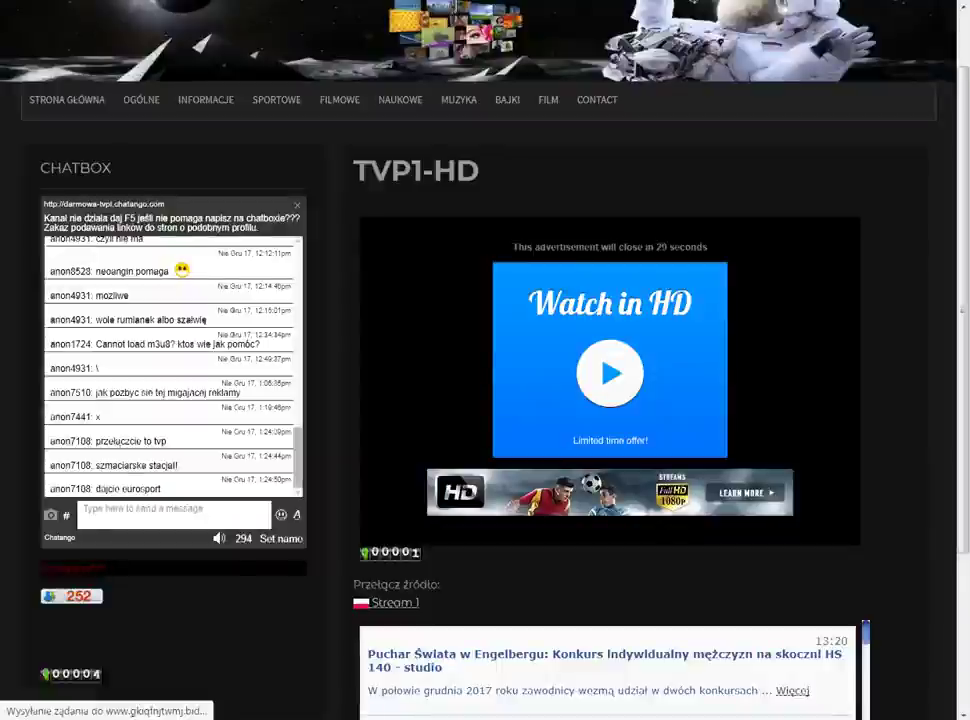Click the Polish flag icon next to Stream 1
The image size is (970, 720).
(x=361, y=603)
